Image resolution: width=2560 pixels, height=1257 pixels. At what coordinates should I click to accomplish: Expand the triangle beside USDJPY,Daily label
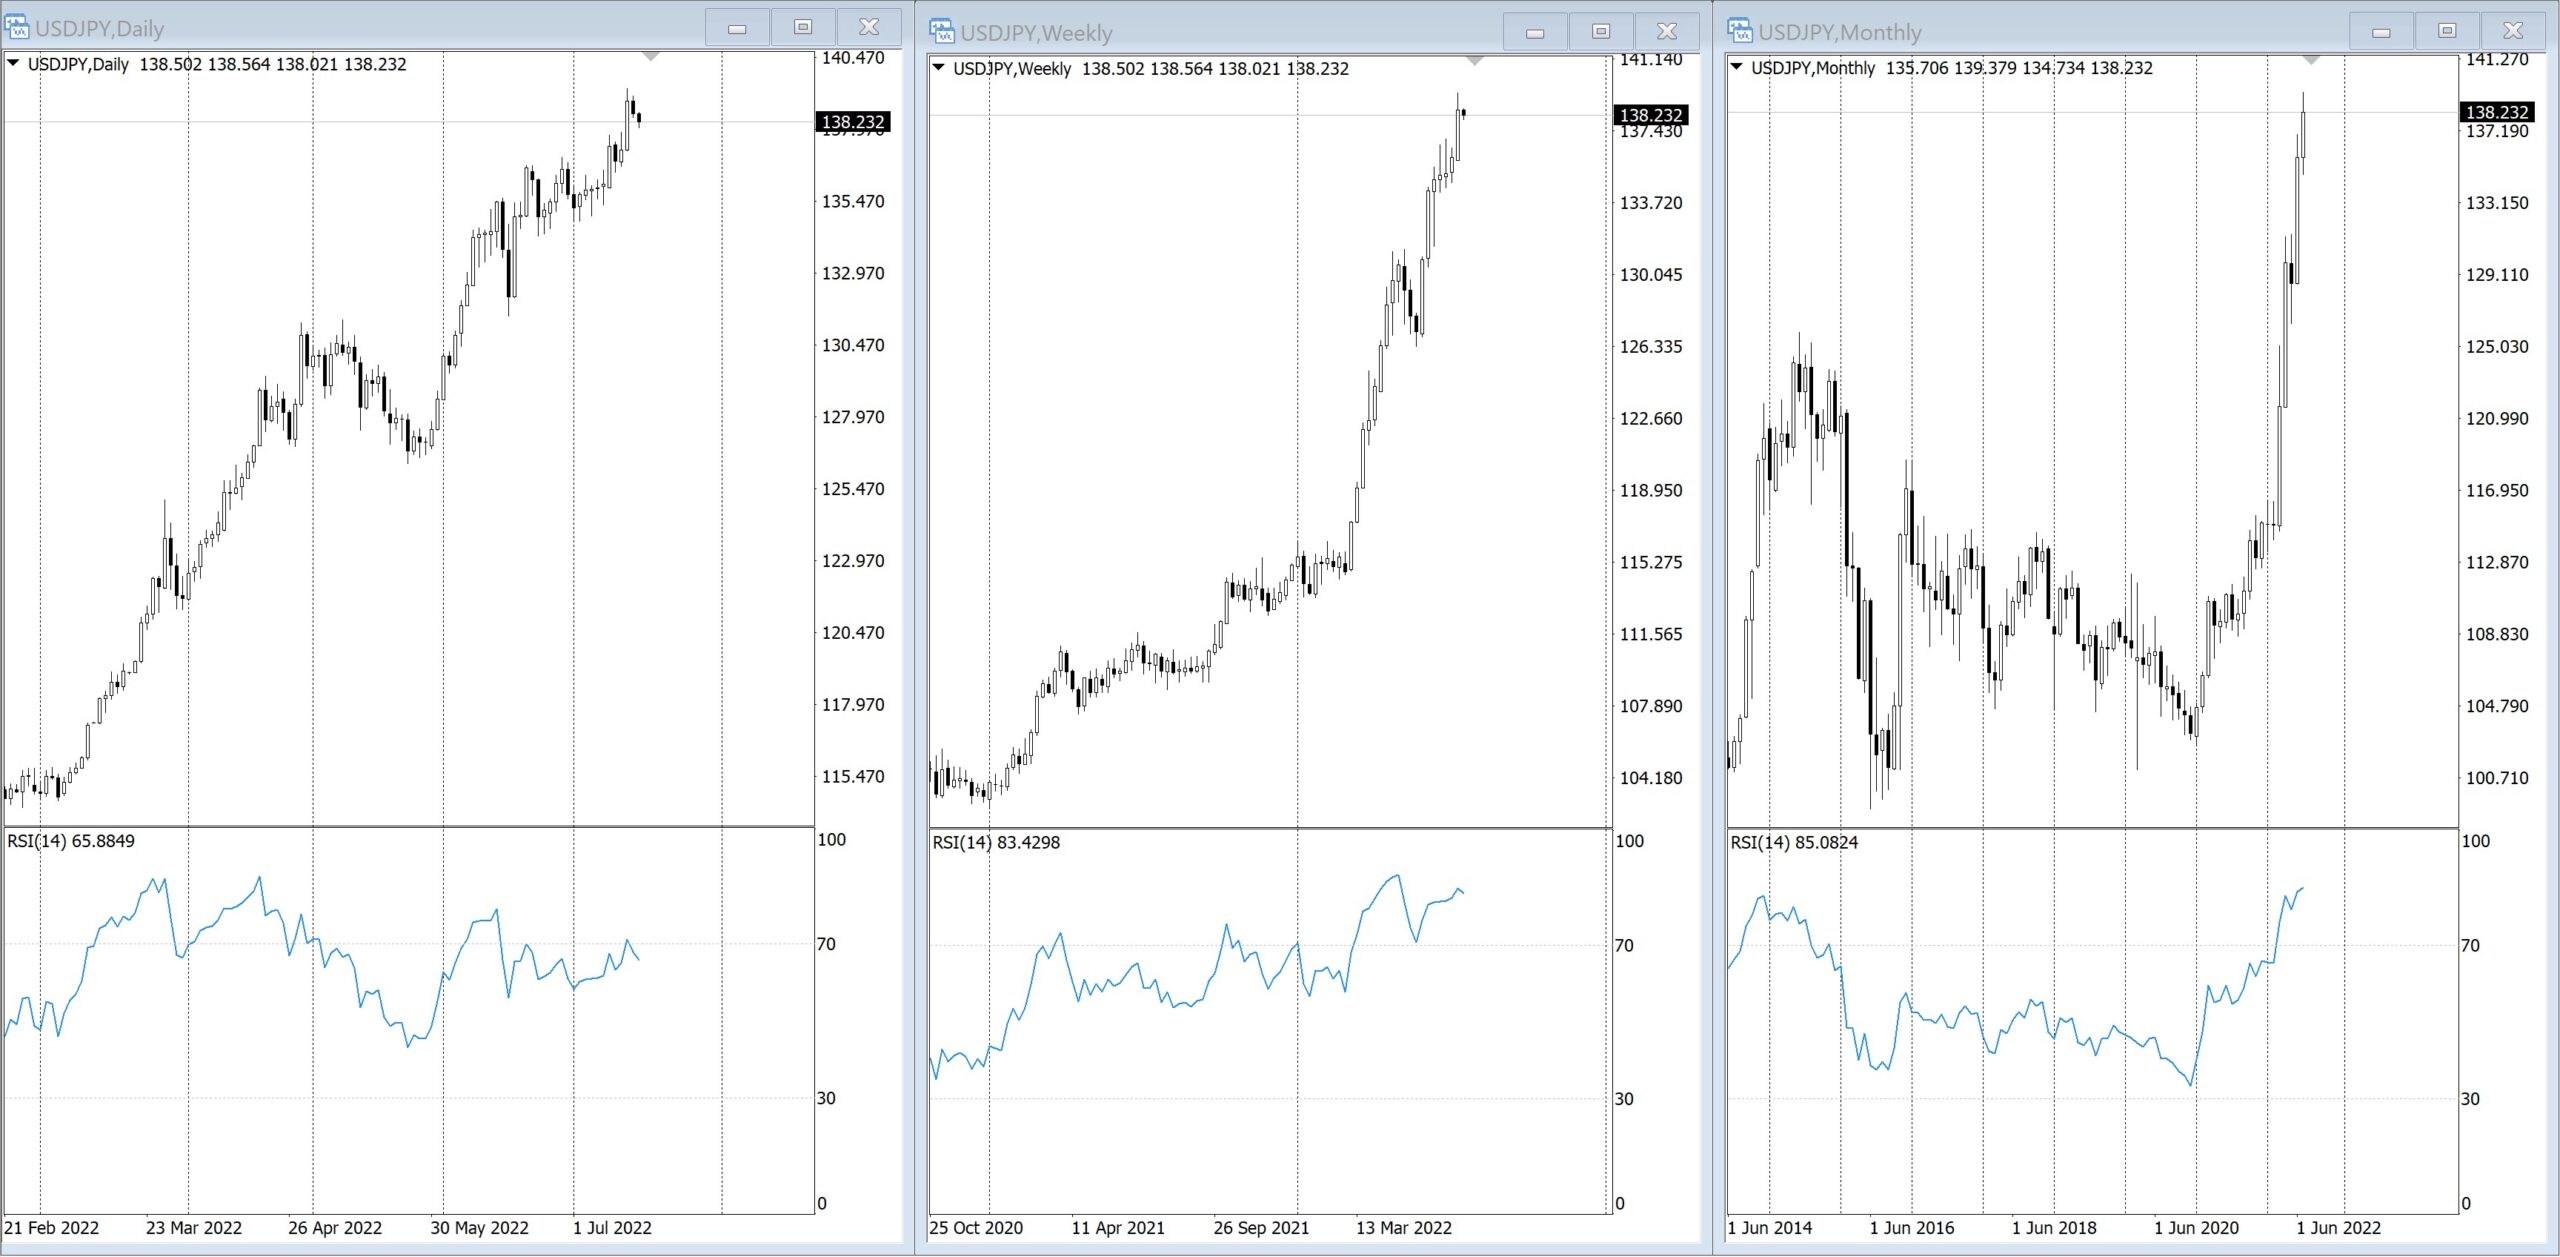click(14, 63)
